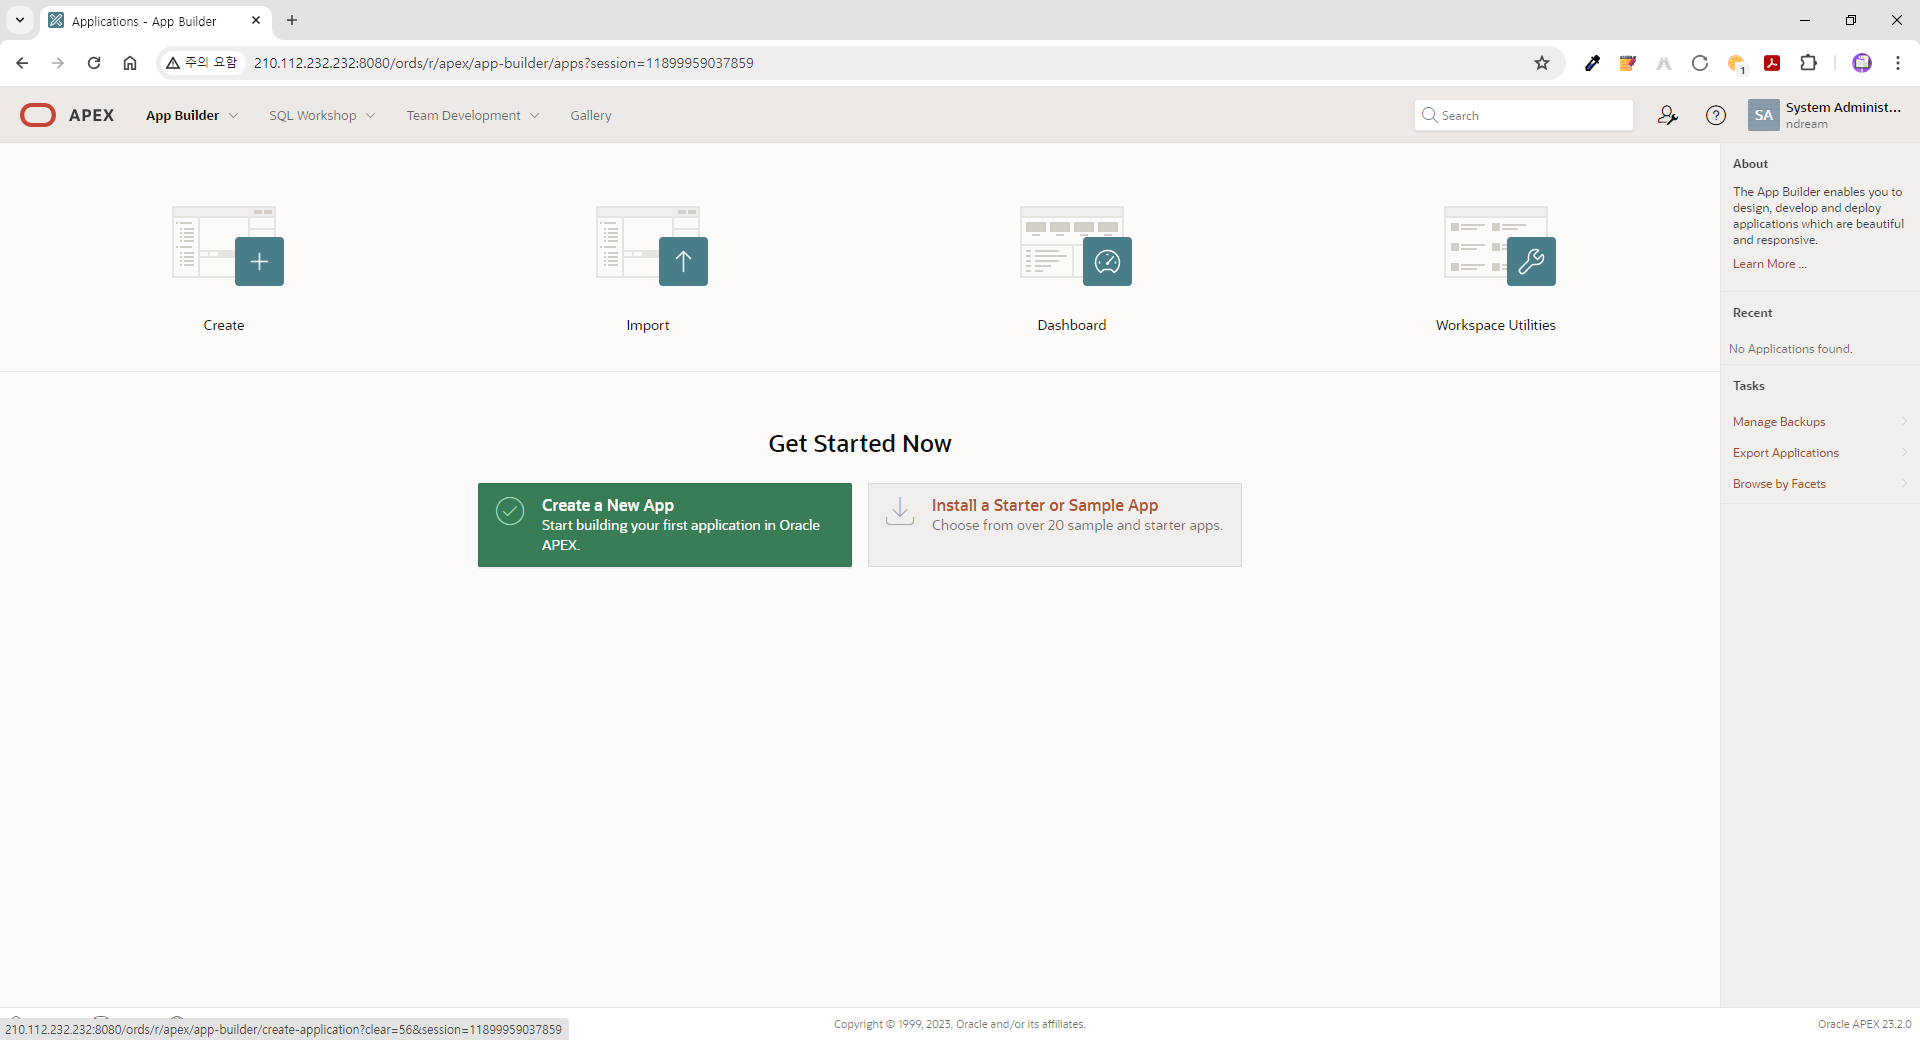Open the Help question mark icon
Image resolution: width=1920 pixels, height=1040 pixels.
1716,115
